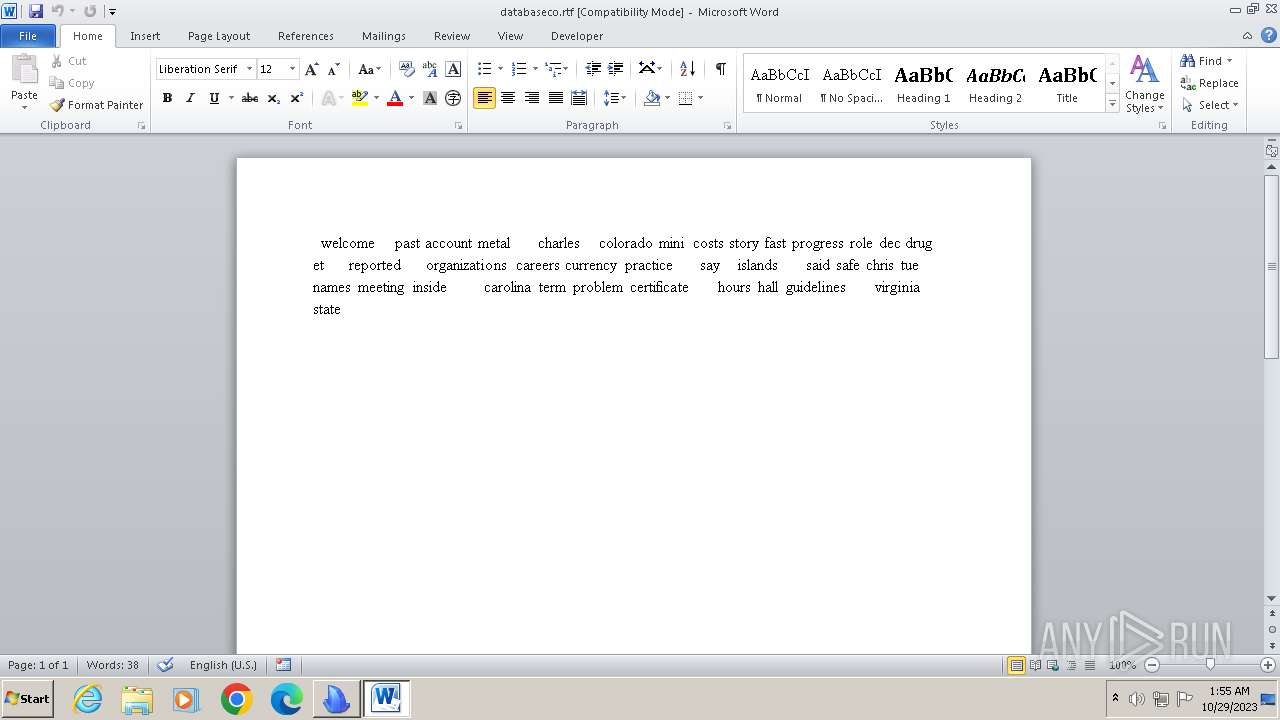Open Line Spacing dropdown
1280x720 pixels.
coord(615,98)
